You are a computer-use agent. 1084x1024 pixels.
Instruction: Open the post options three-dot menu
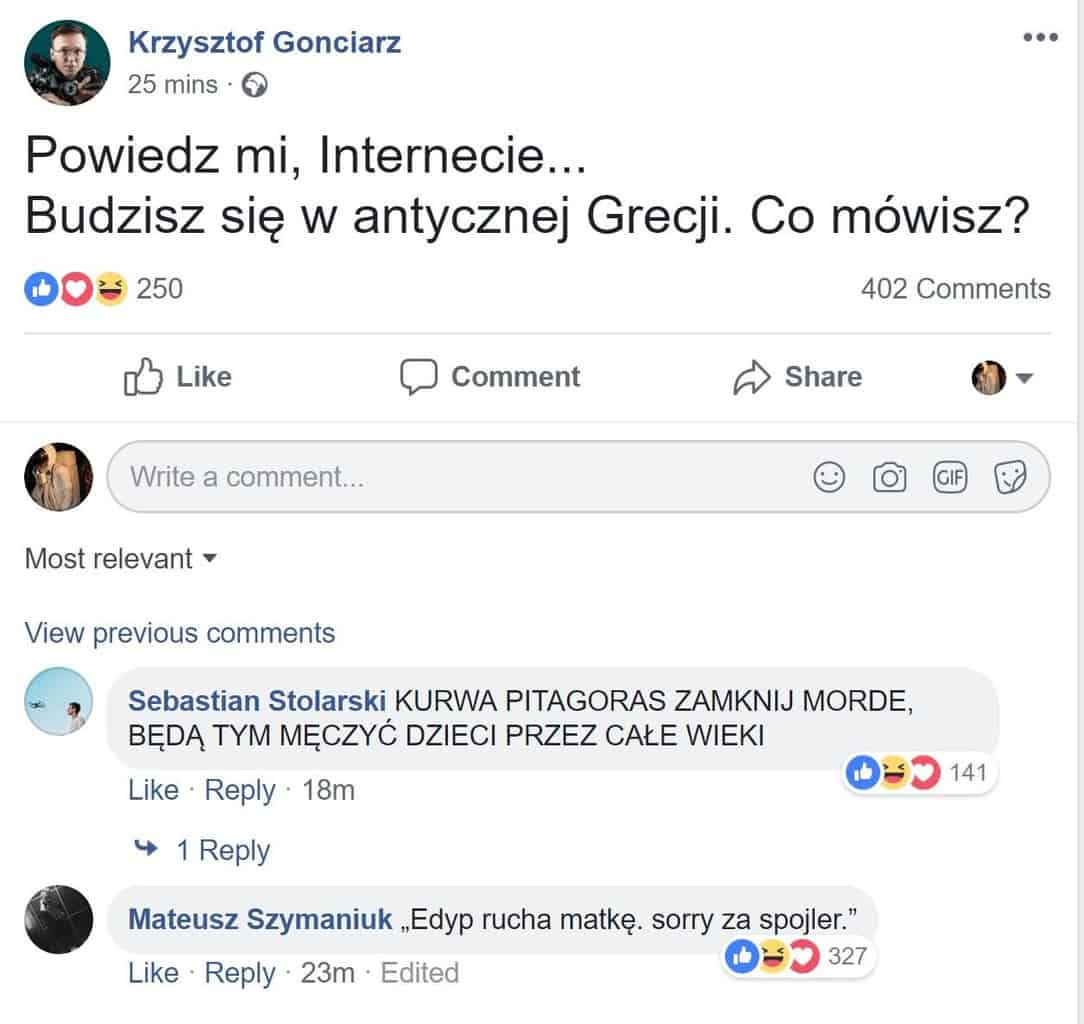[x=1040, y=38]
